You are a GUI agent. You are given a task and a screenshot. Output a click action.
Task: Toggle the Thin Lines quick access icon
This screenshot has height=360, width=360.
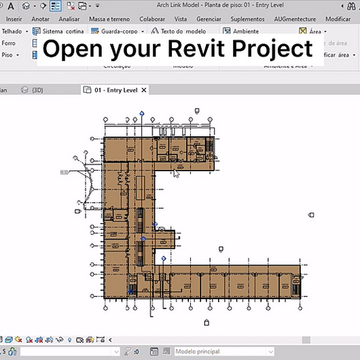tap(56, 6)
